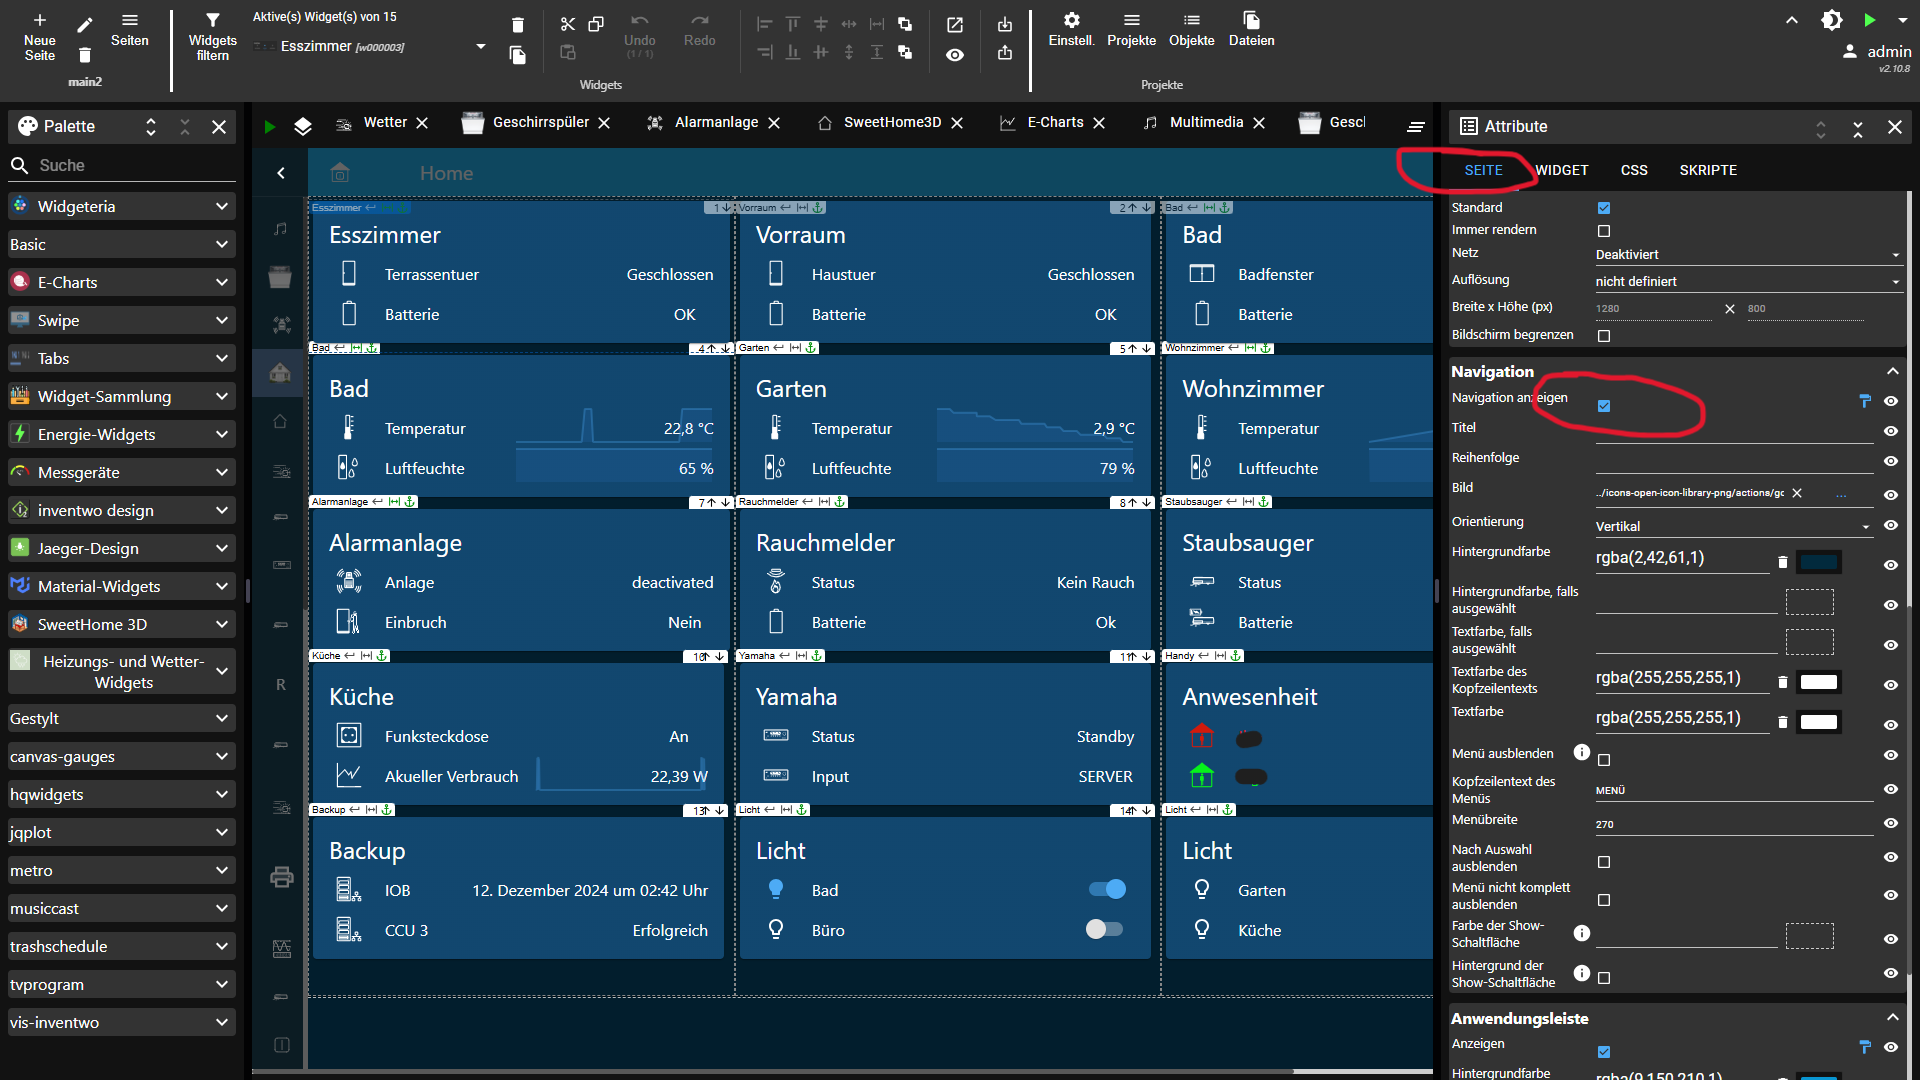Cut selected widget with scissors icon
The height and width of the screenshot is (1080, 1920).
pyautogui.click(x=568, y=24)
